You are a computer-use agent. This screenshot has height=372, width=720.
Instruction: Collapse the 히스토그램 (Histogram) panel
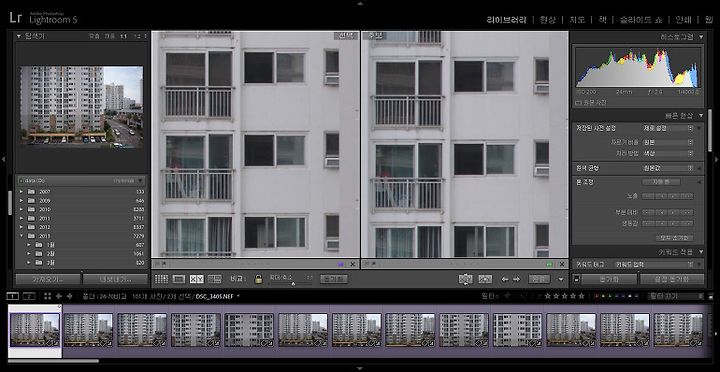point(701,37)
